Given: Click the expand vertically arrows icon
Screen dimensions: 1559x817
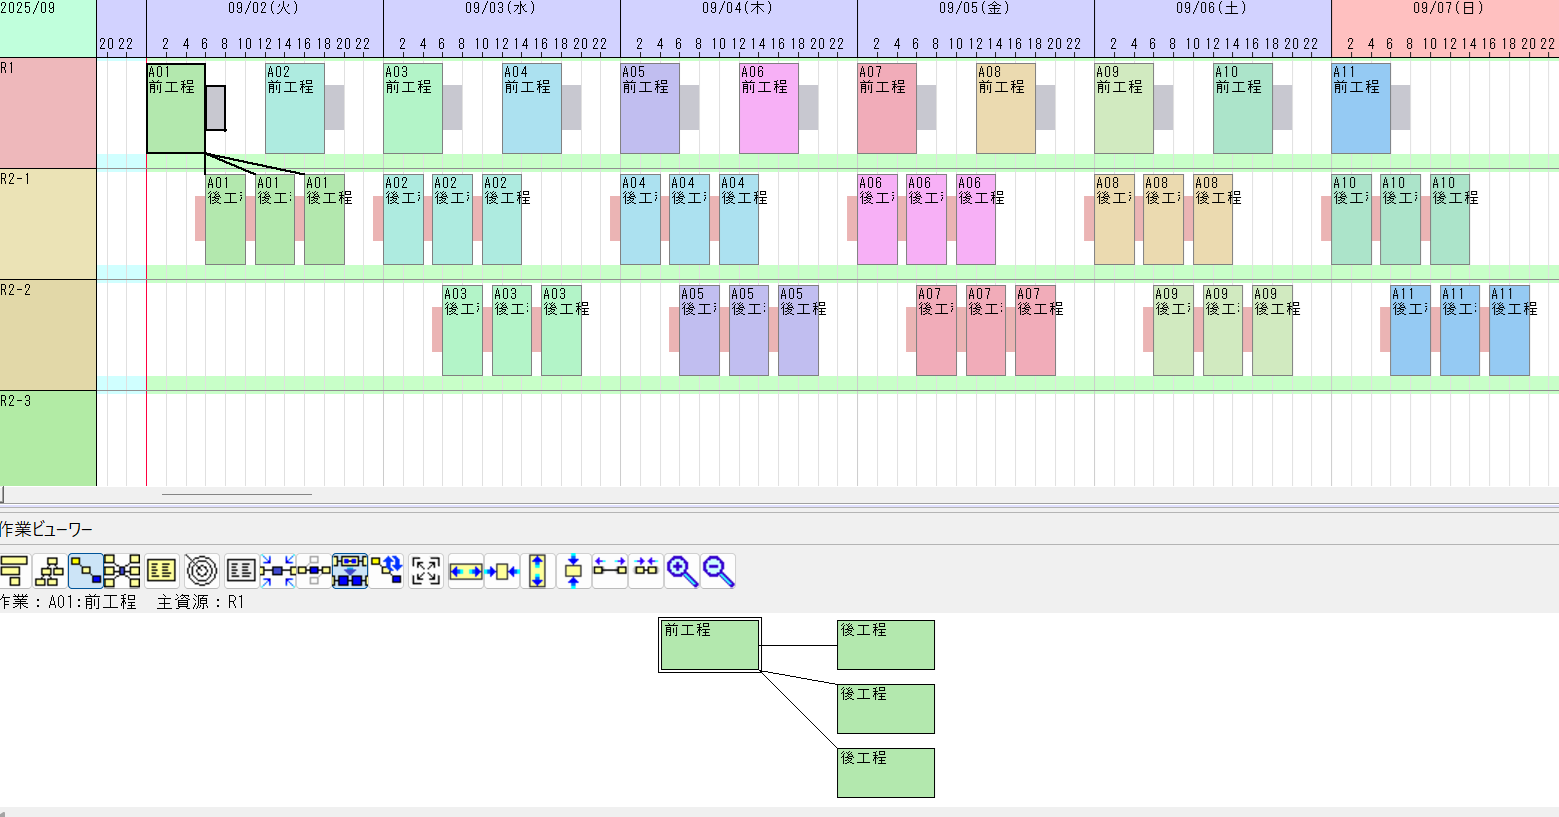Looking at the screenshot, I should point(537,571).
